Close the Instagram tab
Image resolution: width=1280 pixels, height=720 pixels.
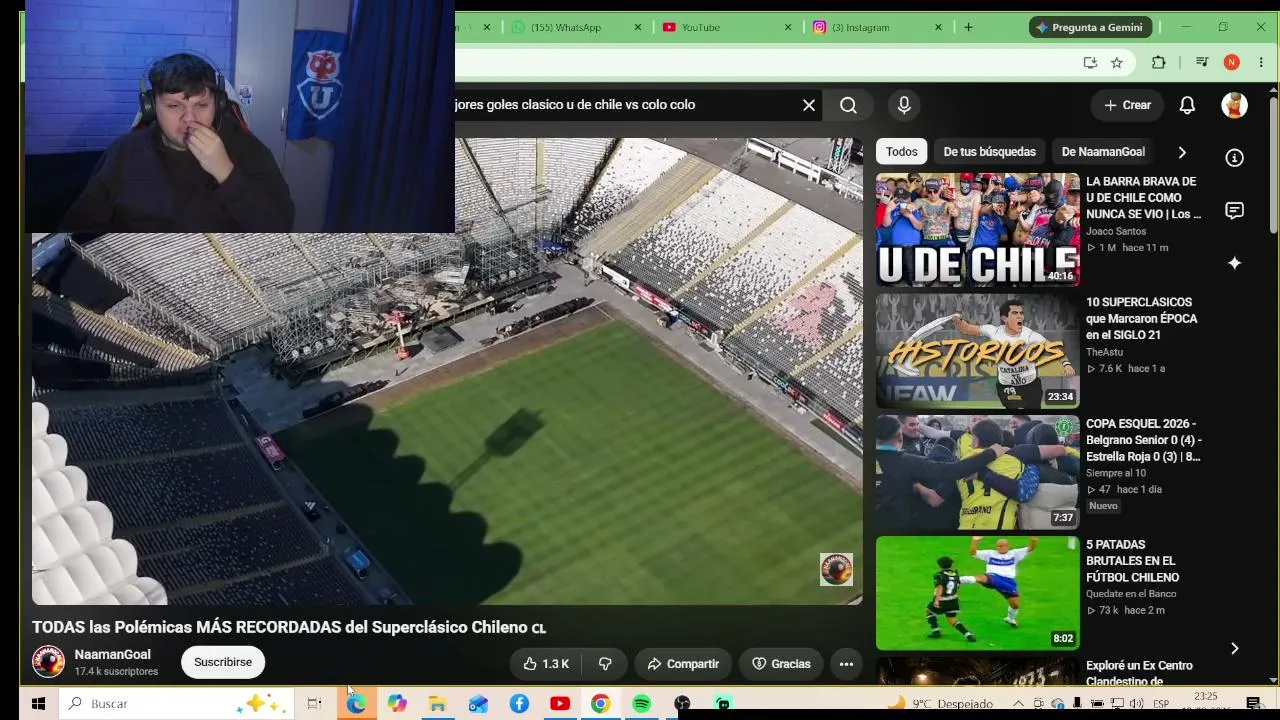[938, 27]
